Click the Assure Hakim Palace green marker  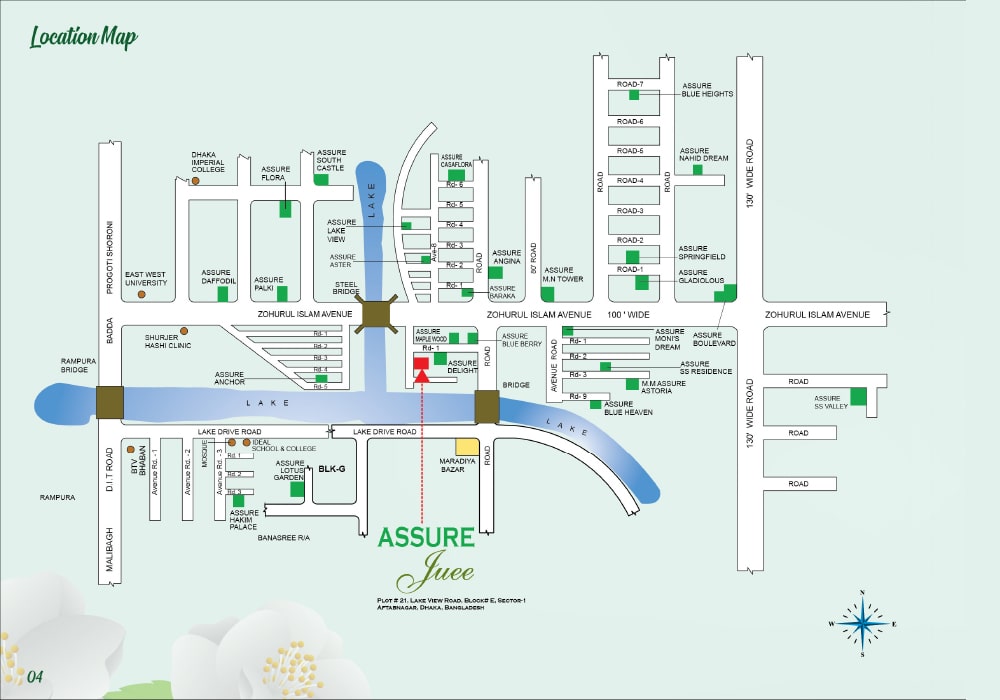click(x=239, y=501)
